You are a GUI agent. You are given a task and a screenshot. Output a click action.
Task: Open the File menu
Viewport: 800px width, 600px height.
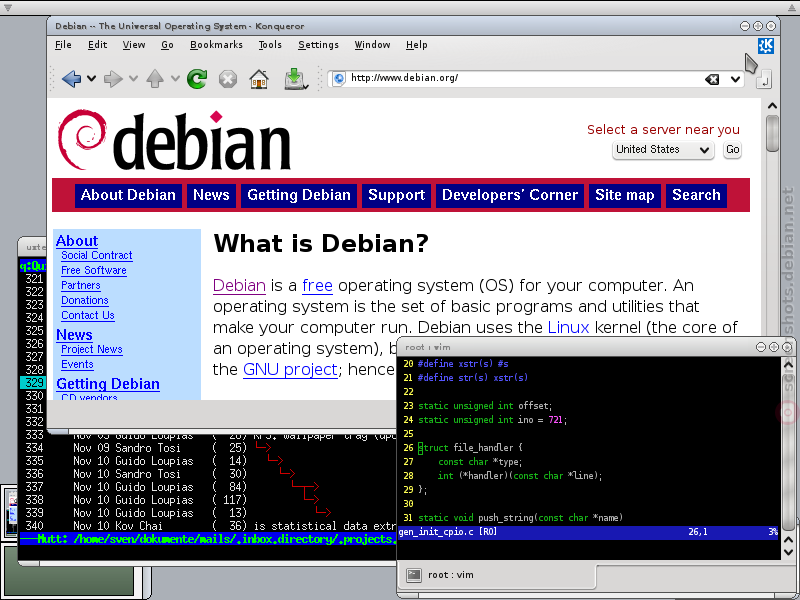click(x=63, y=45)
